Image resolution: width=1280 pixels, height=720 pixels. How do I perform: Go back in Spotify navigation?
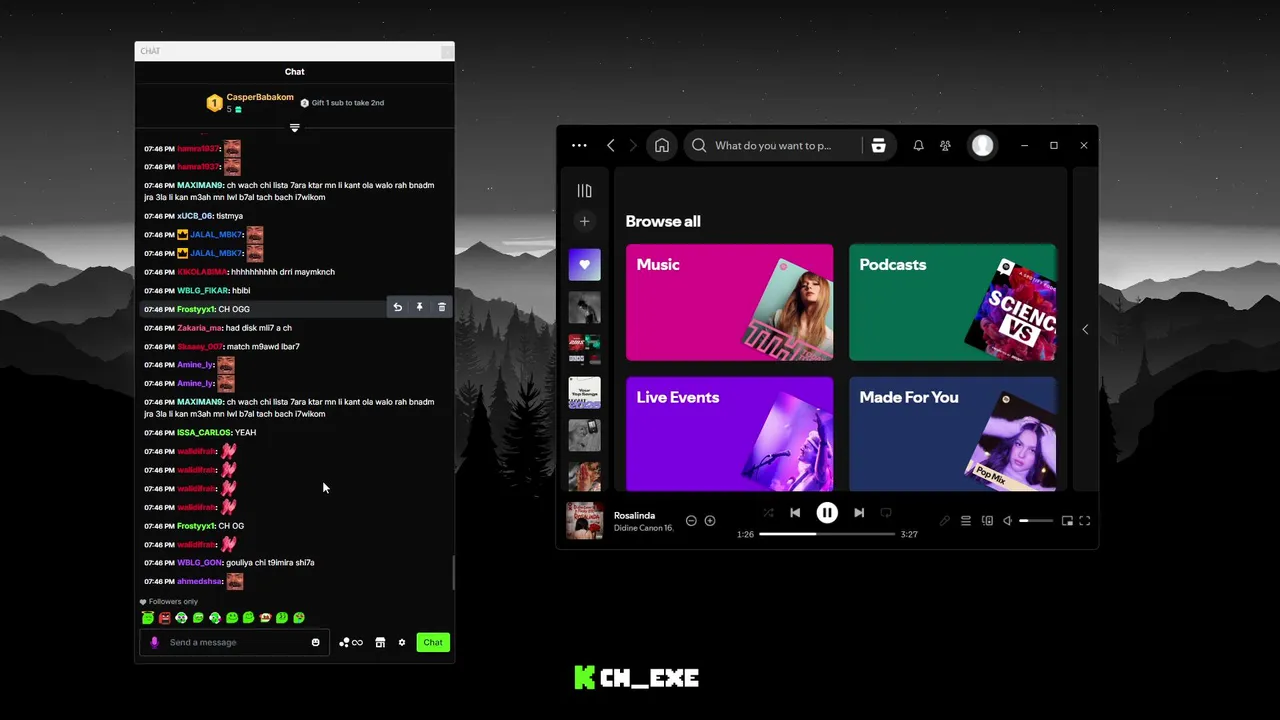click(611, 145)
